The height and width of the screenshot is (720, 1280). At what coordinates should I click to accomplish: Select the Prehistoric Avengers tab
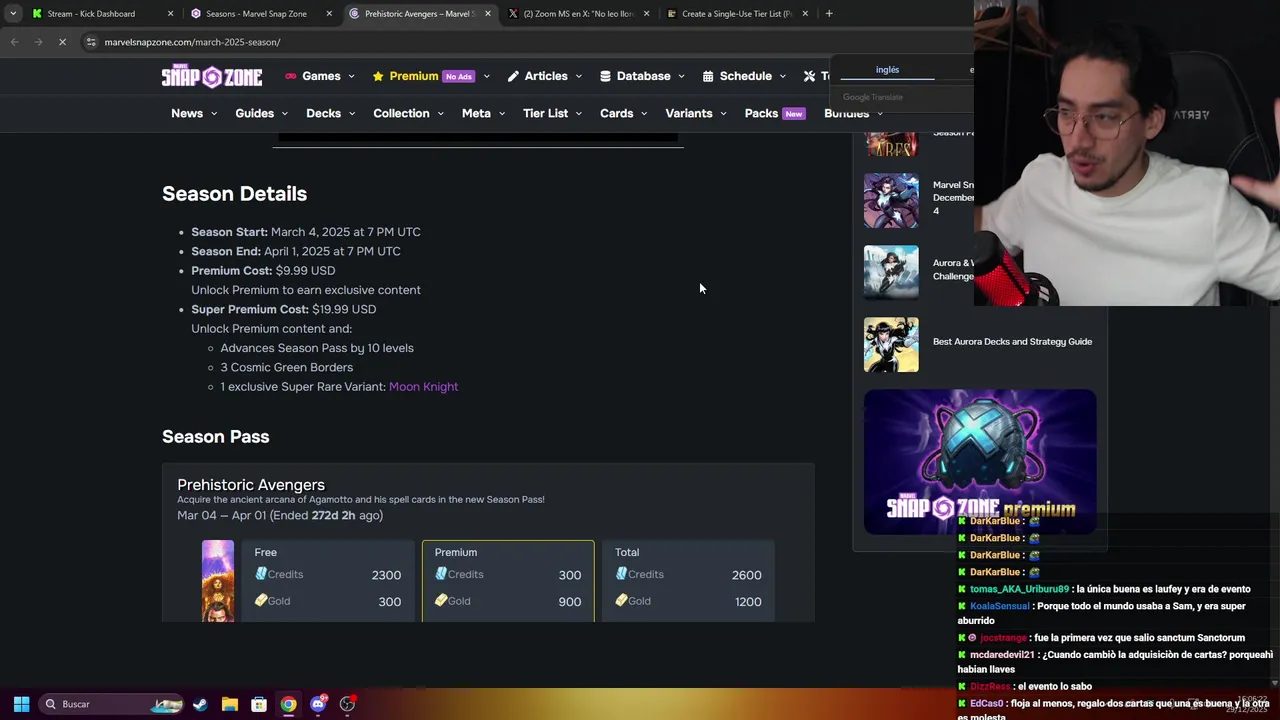[x=419, y=14]
